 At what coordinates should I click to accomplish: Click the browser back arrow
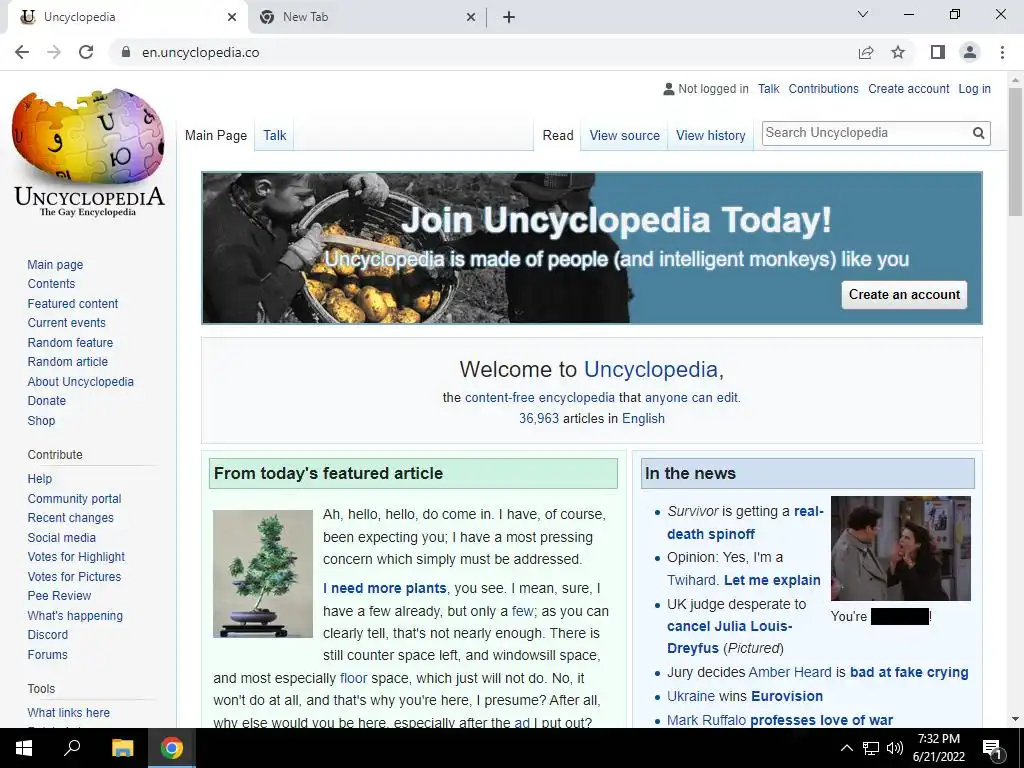[22, 52]
